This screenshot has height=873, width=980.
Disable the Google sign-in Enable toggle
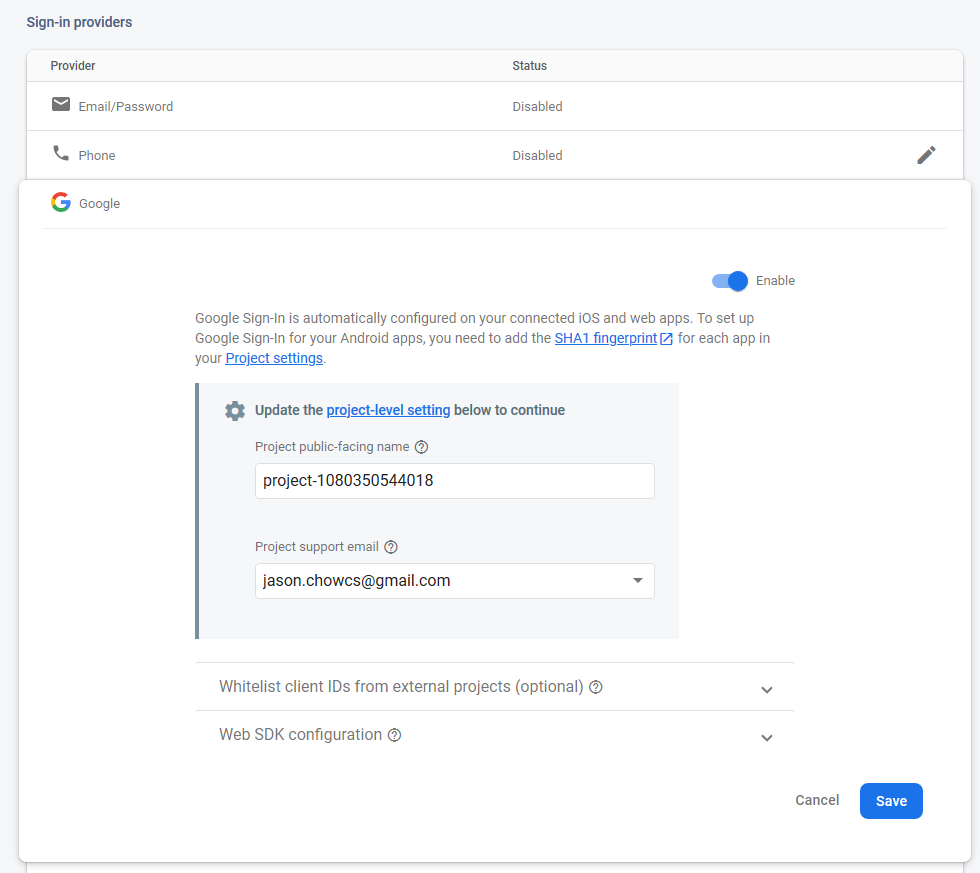pos(731,281)
